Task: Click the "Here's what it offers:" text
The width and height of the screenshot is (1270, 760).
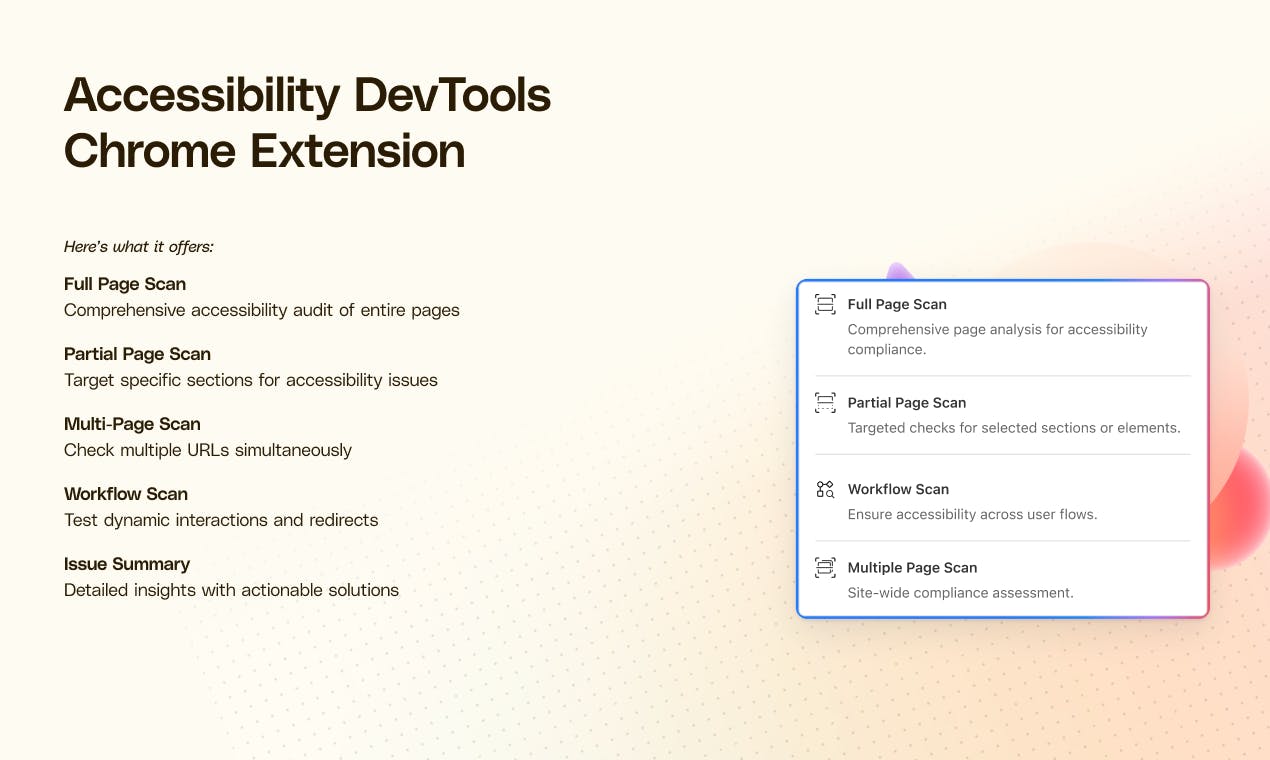Action: point(139,246)
